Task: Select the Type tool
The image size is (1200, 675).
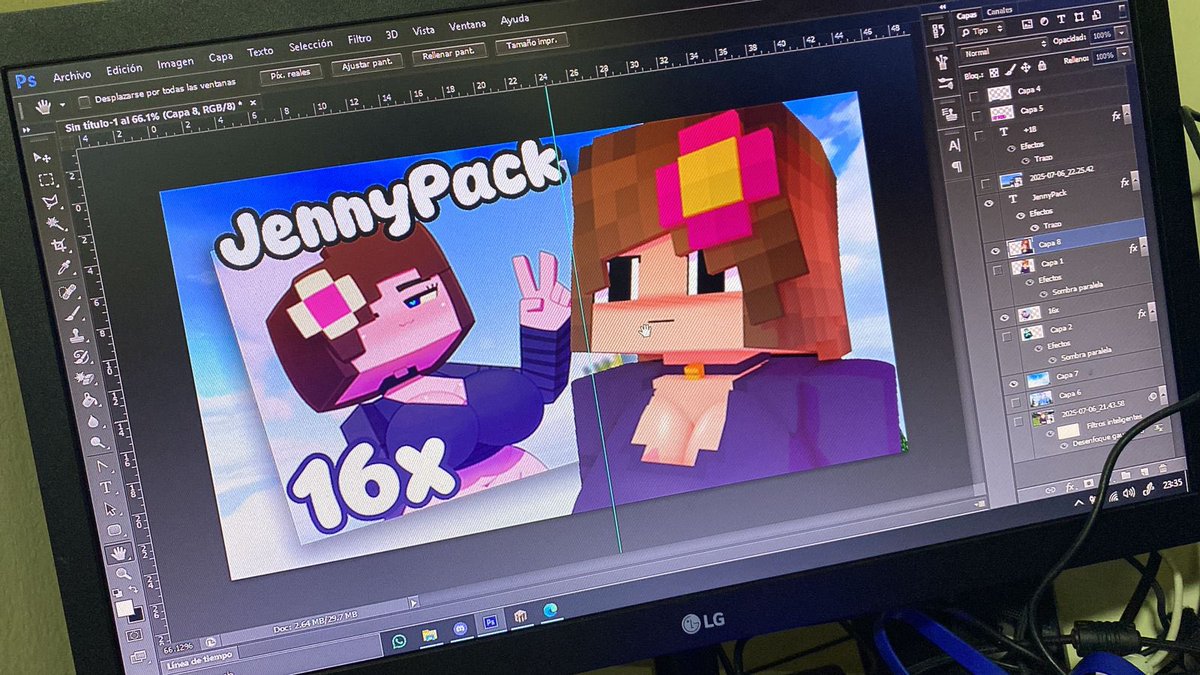Action: [103, 485]
